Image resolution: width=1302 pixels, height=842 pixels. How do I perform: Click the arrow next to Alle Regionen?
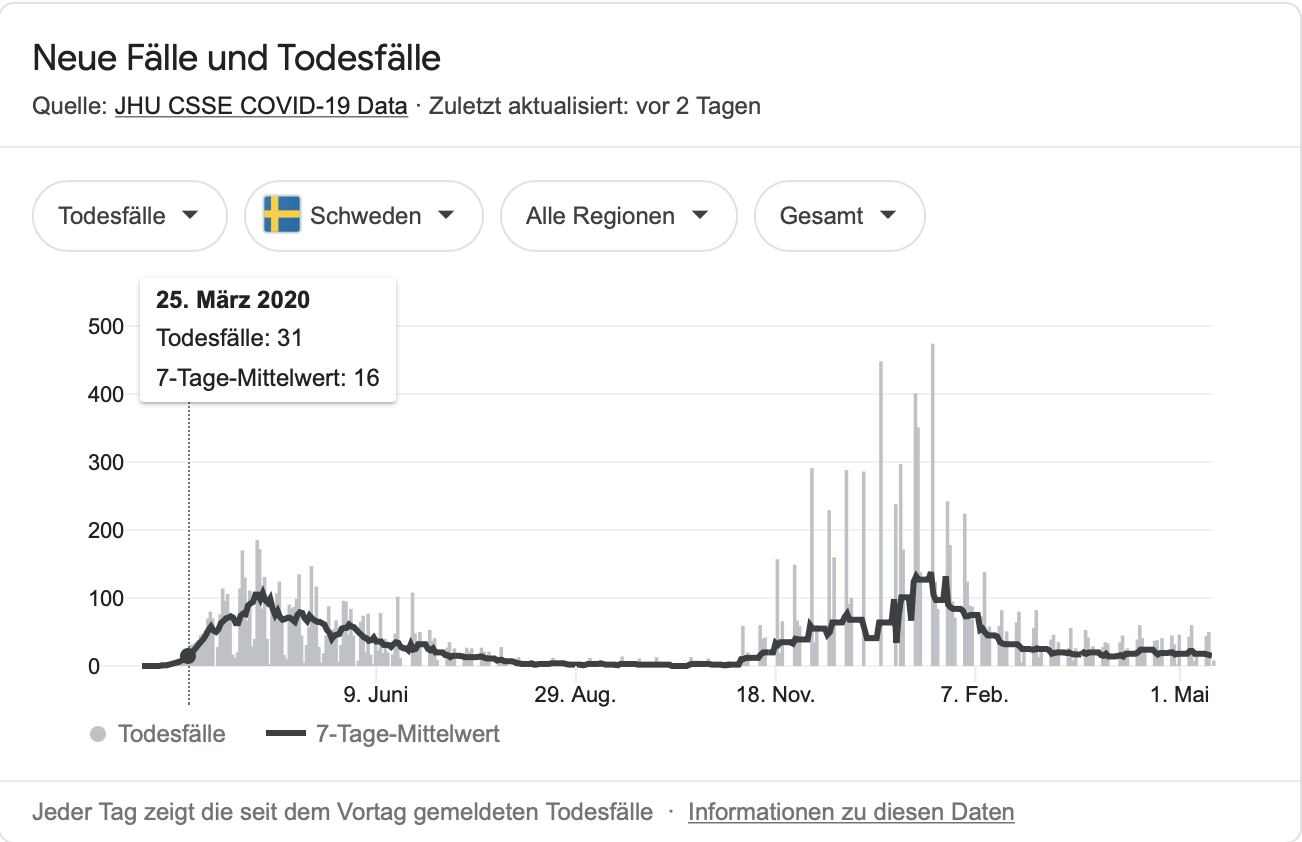(700, 215)
